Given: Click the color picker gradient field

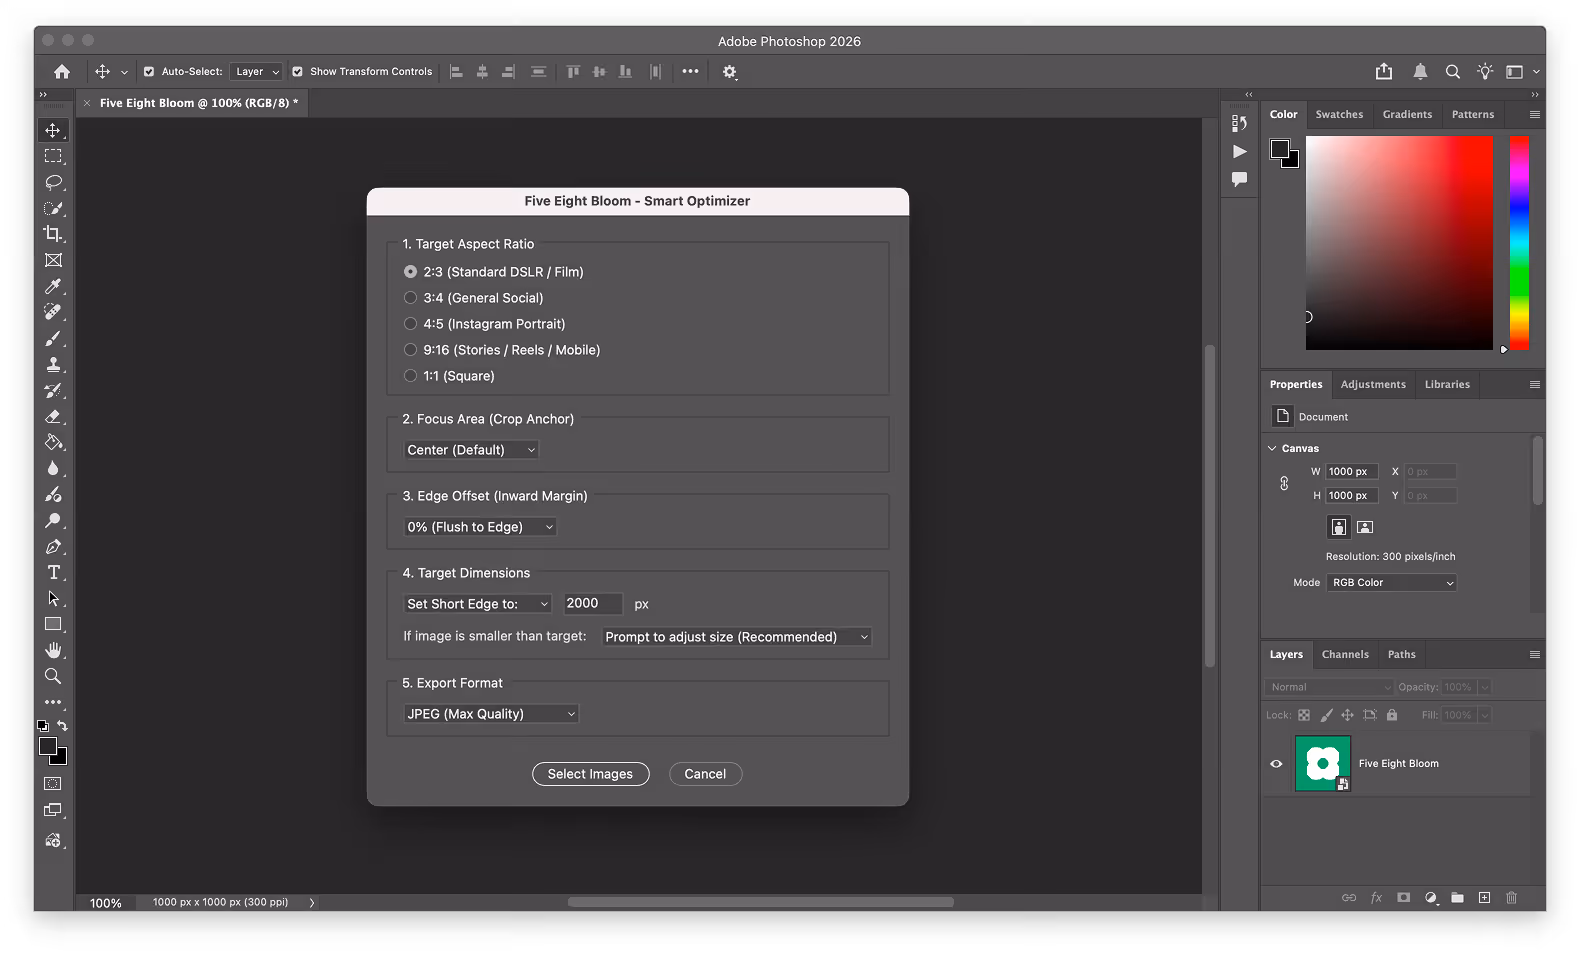Looking at the screenshot, I should [x=1399, y=243].
